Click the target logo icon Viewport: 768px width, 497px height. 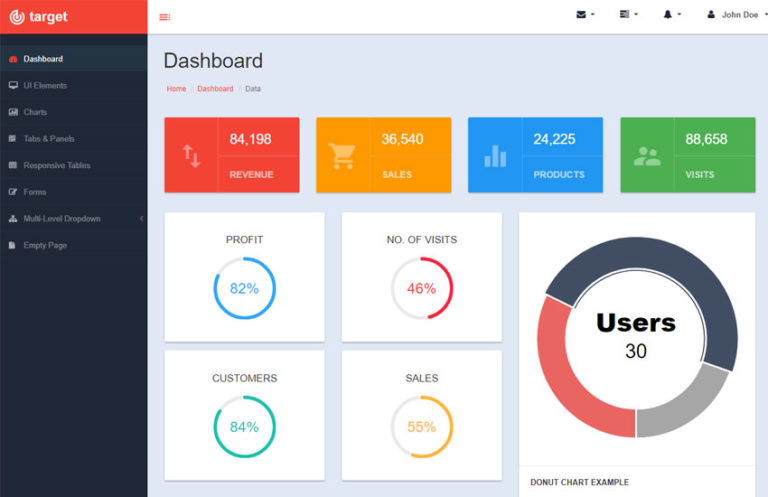coord(16,16)
